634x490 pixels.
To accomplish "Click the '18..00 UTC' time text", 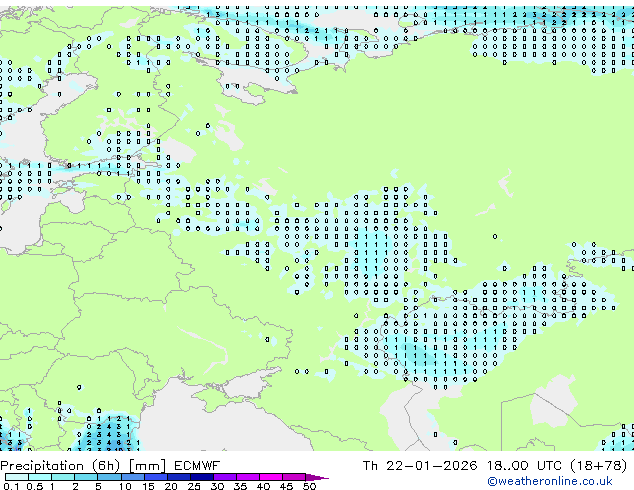I will point(525,466).
